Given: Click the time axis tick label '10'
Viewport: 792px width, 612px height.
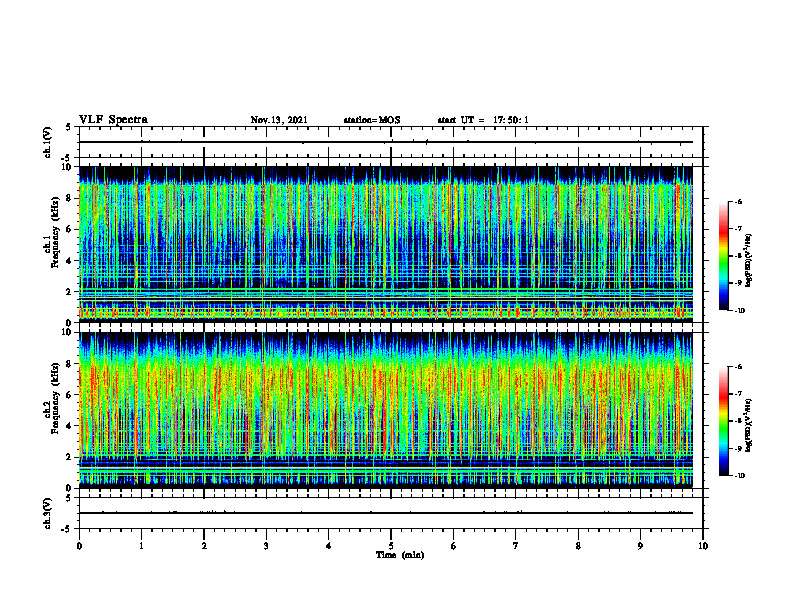Looking at the screenshot, I should point(703,546).
